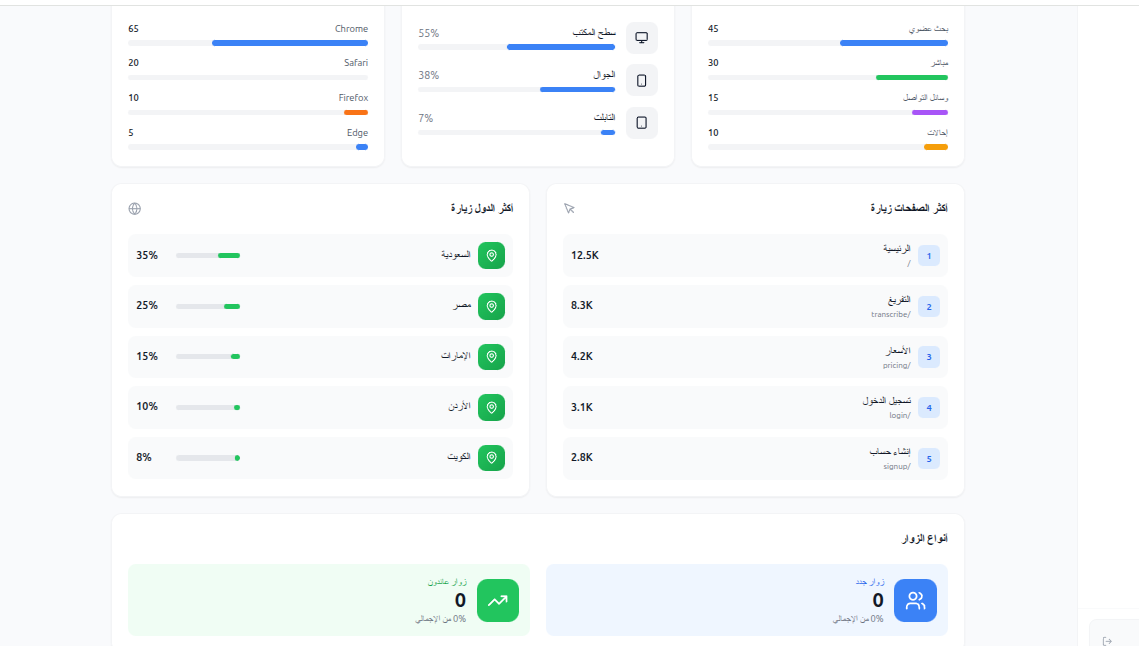Image resolution: width=1139 pixels, height=646 pixels.
Task: Click the location pin icon for مصر
Action: coord(491,306)
